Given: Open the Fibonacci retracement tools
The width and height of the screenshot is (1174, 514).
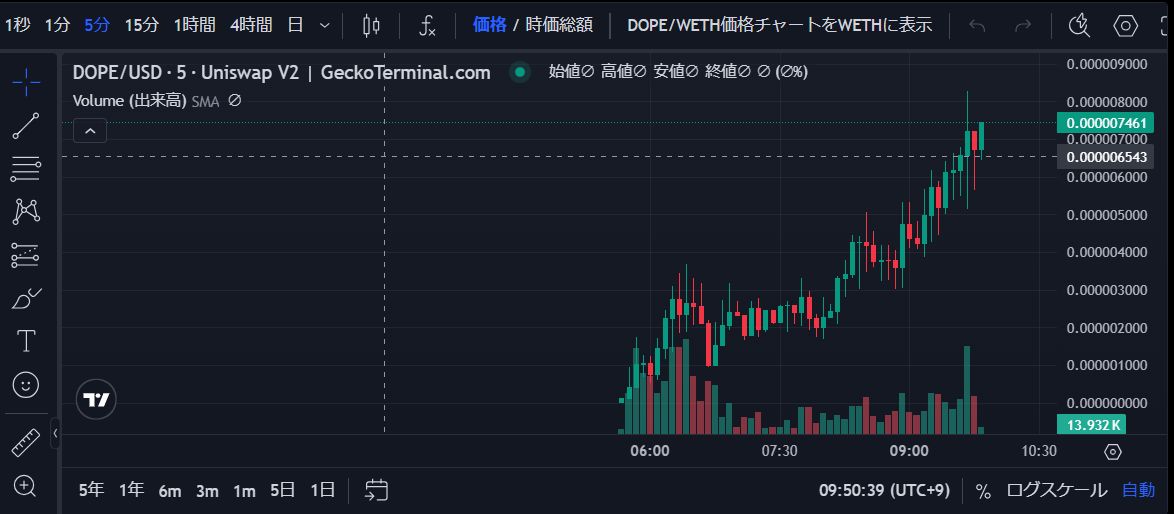Looking at the screenshot, I should [x=25, y=169].
